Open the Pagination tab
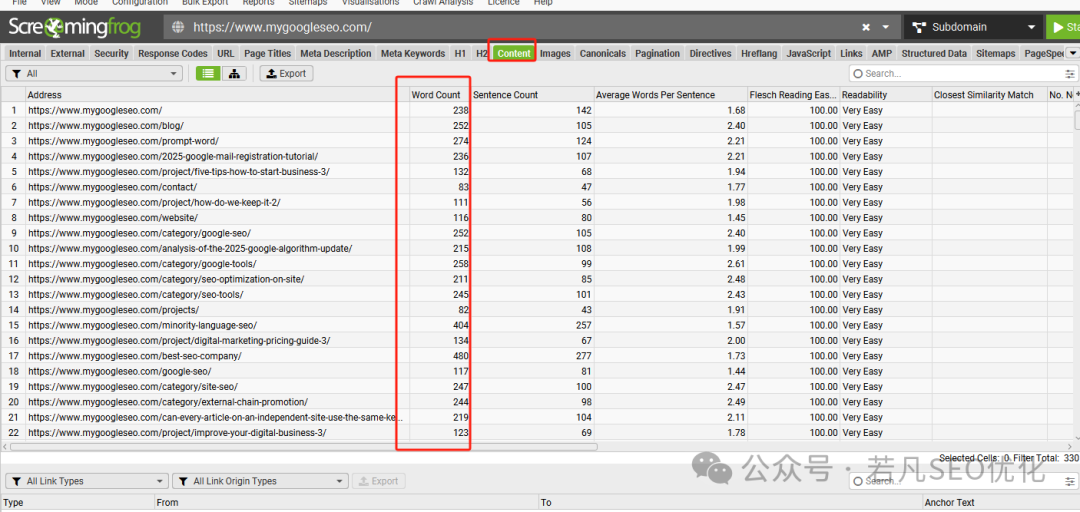Viewport: 1080px width, 512px height. (x=657, y=53)
